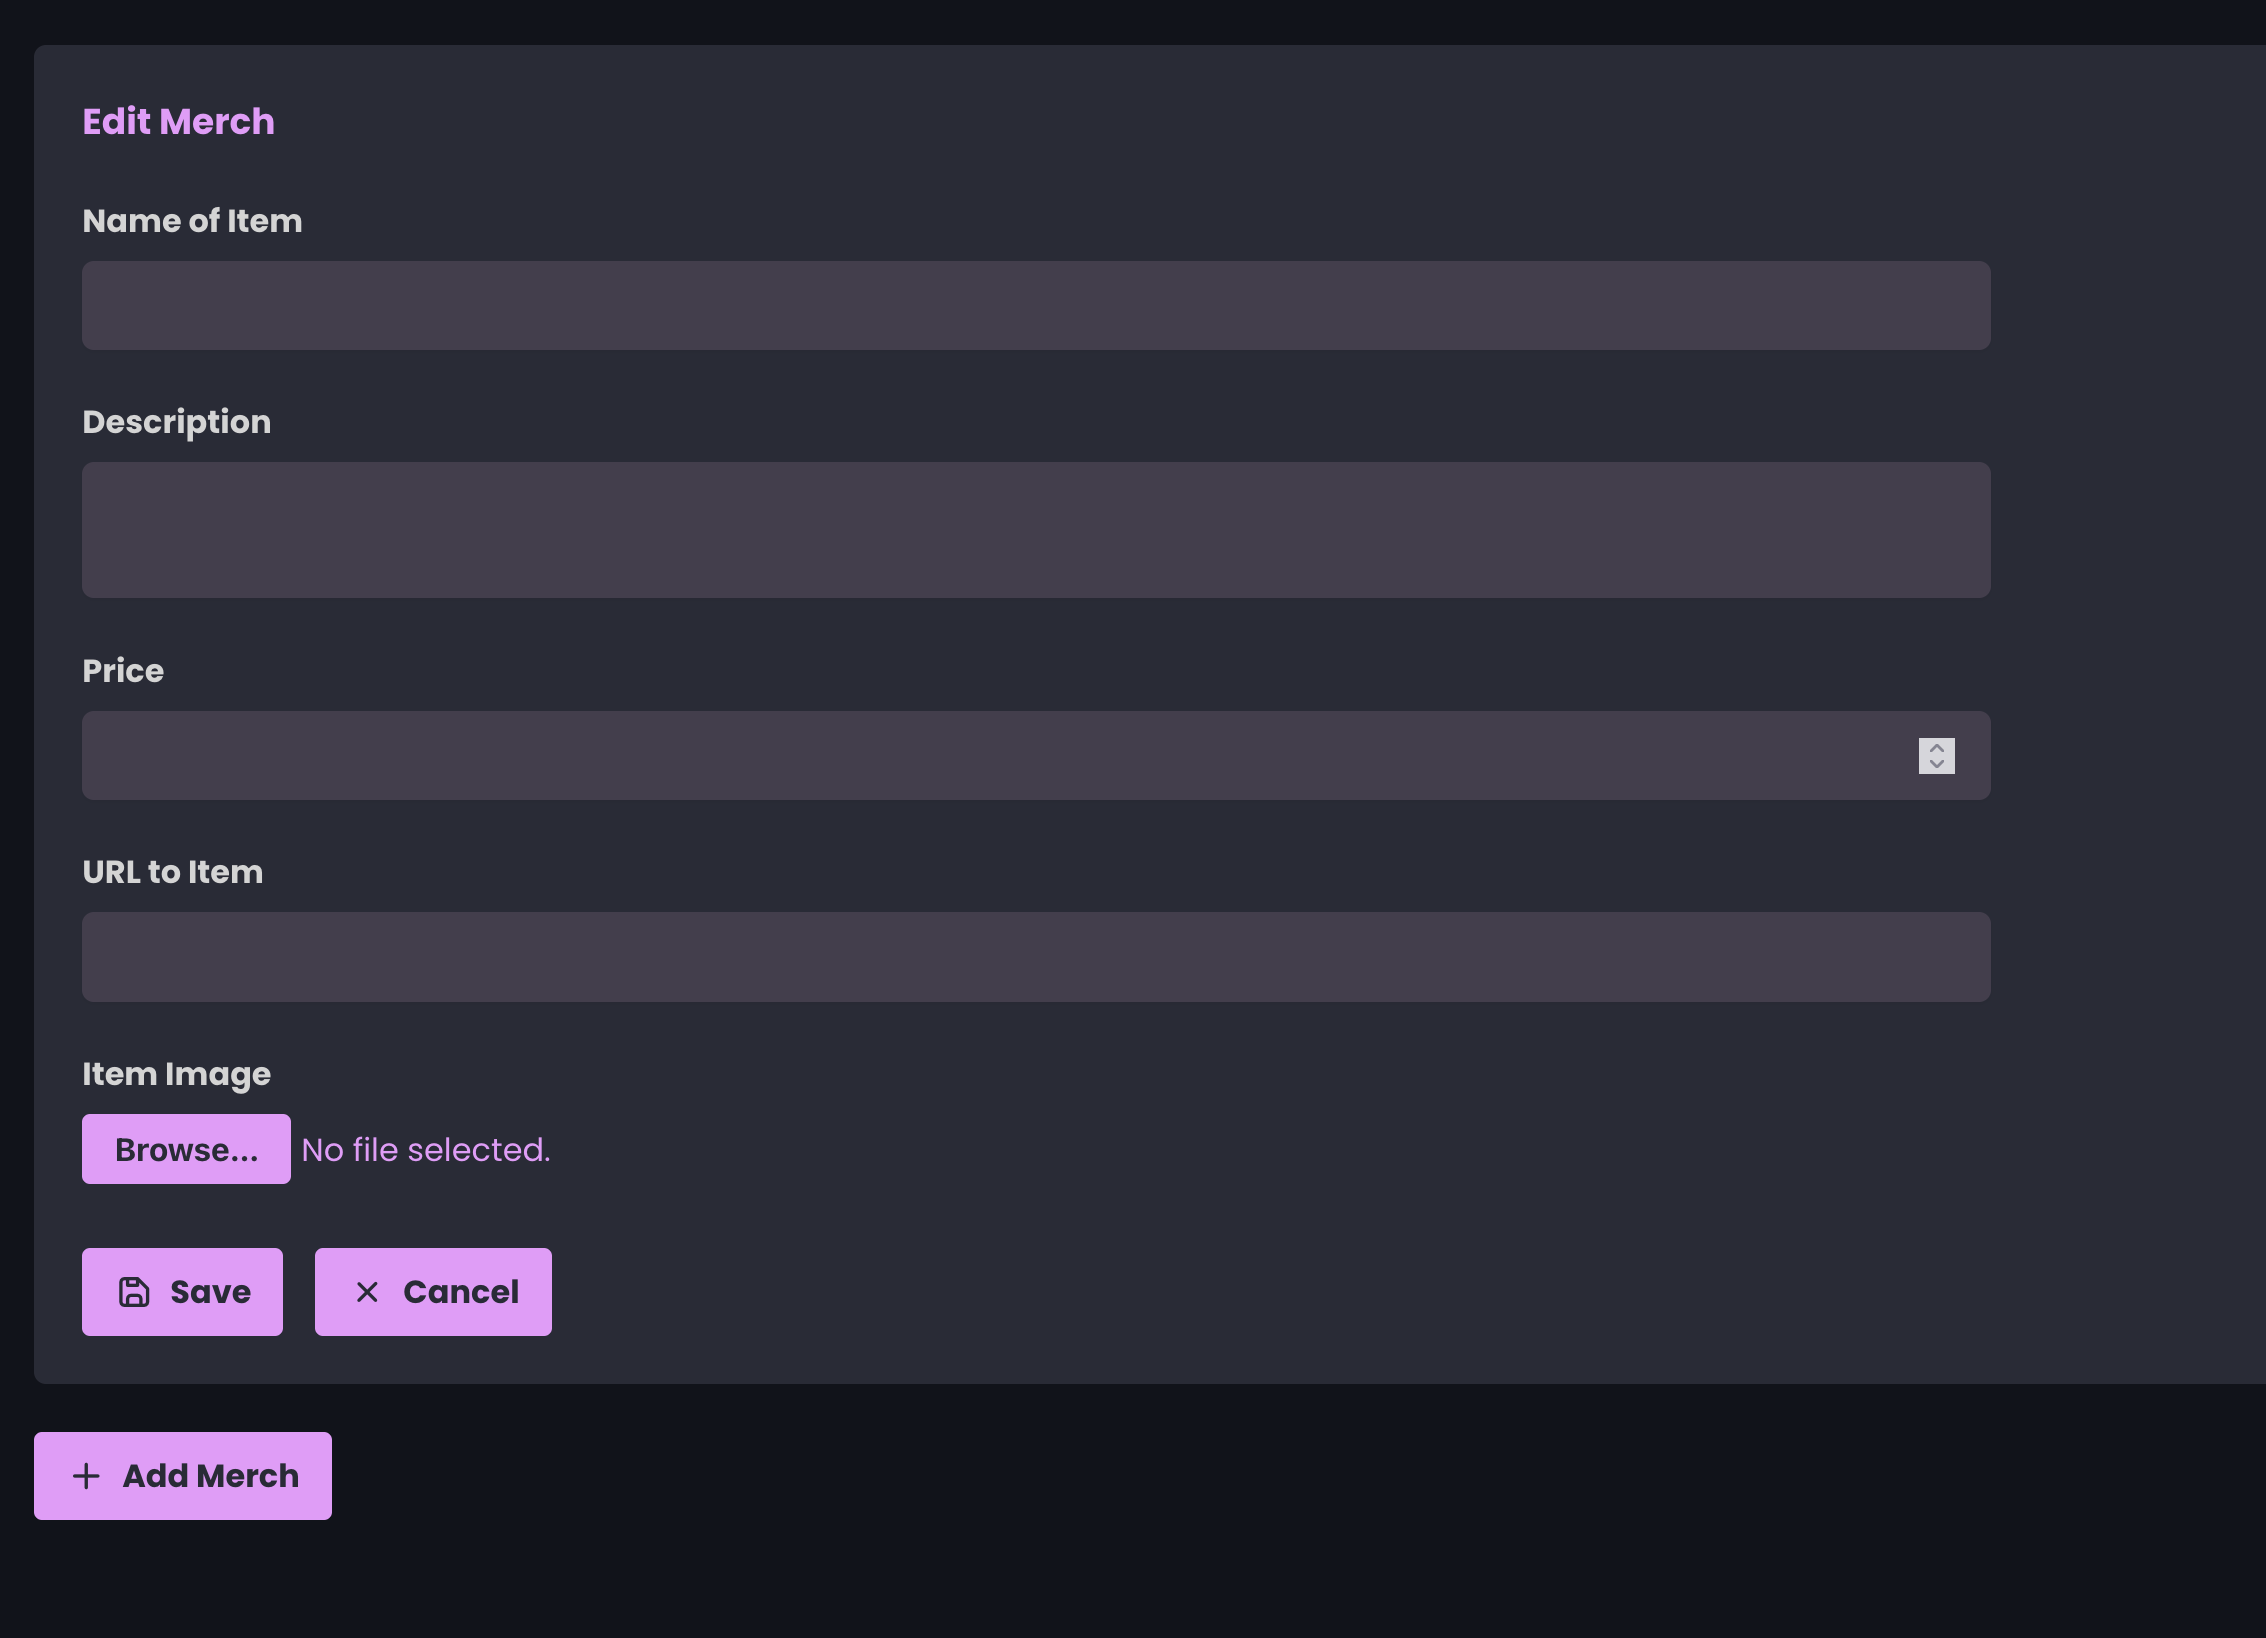The width and height of the screenshot is (2266, 1638).
Task: Click the Price label
Action: tap(122, 671)
